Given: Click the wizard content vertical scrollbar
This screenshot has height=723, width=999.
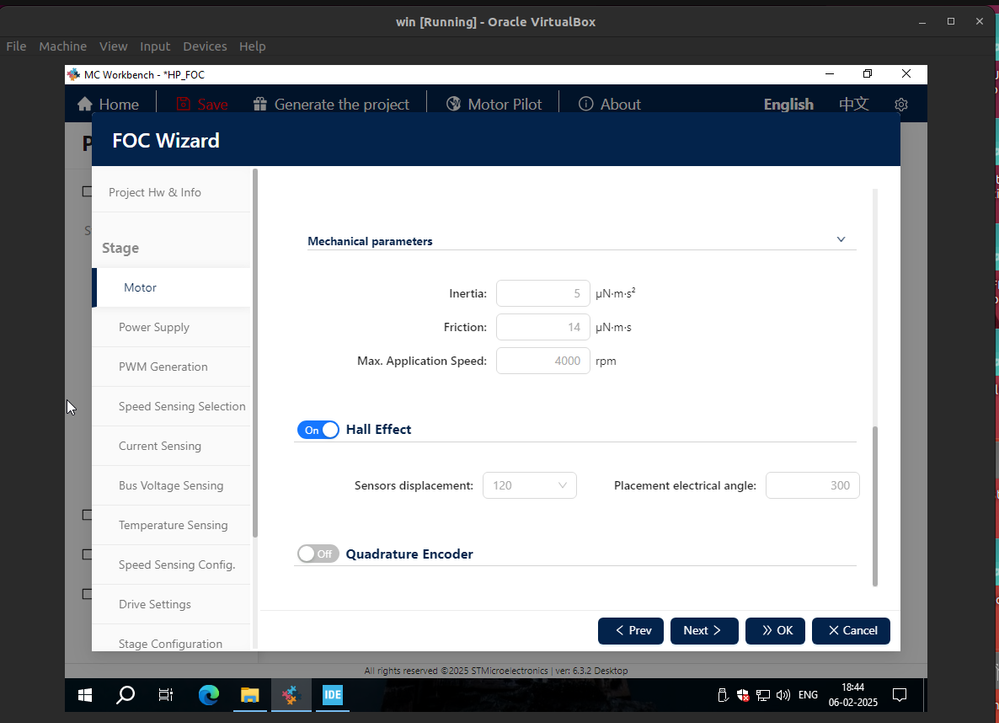Looking at the screenshot, I should click(x=875, y=506).
